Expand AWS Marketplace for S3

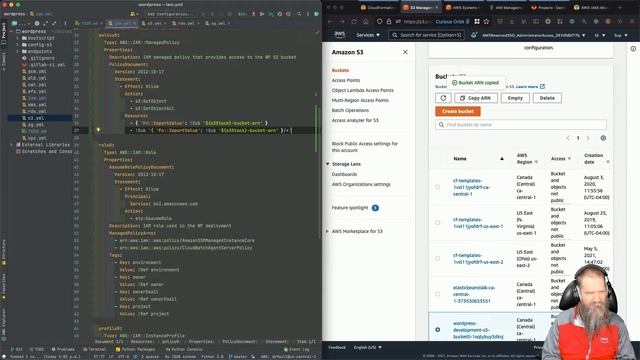pyautogui.click(x=327, y=231)
